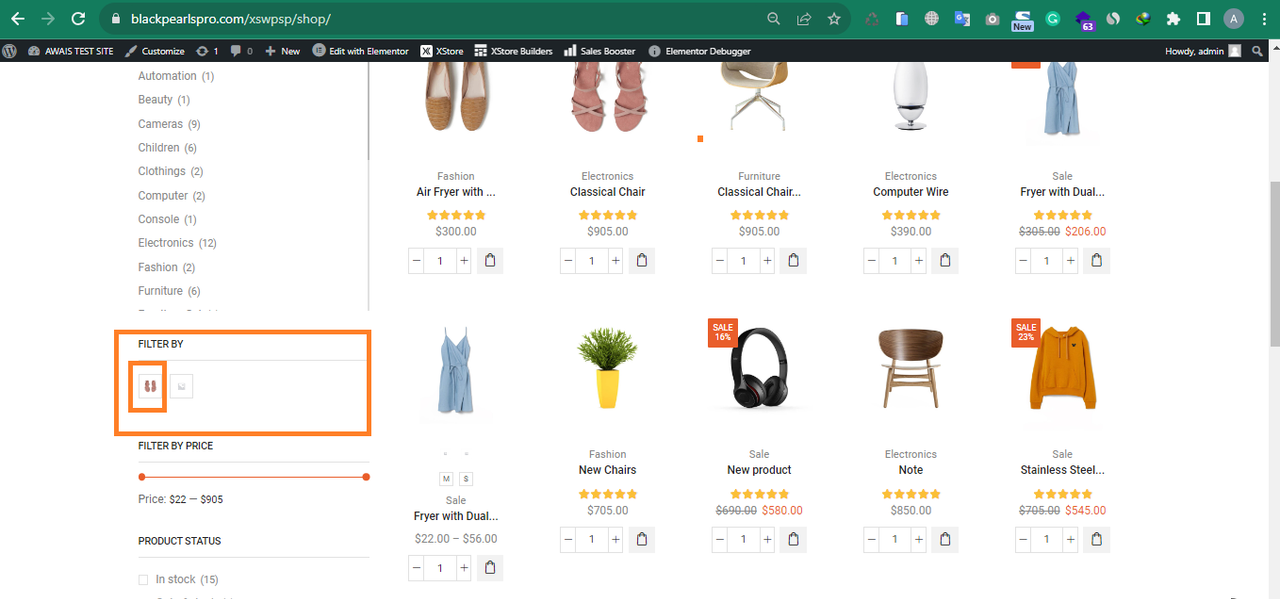Open XStore Builders menu
Image resolution: width=1280 pixels, height=599 pixels.
pyautogui.click(x=514, y=51)
